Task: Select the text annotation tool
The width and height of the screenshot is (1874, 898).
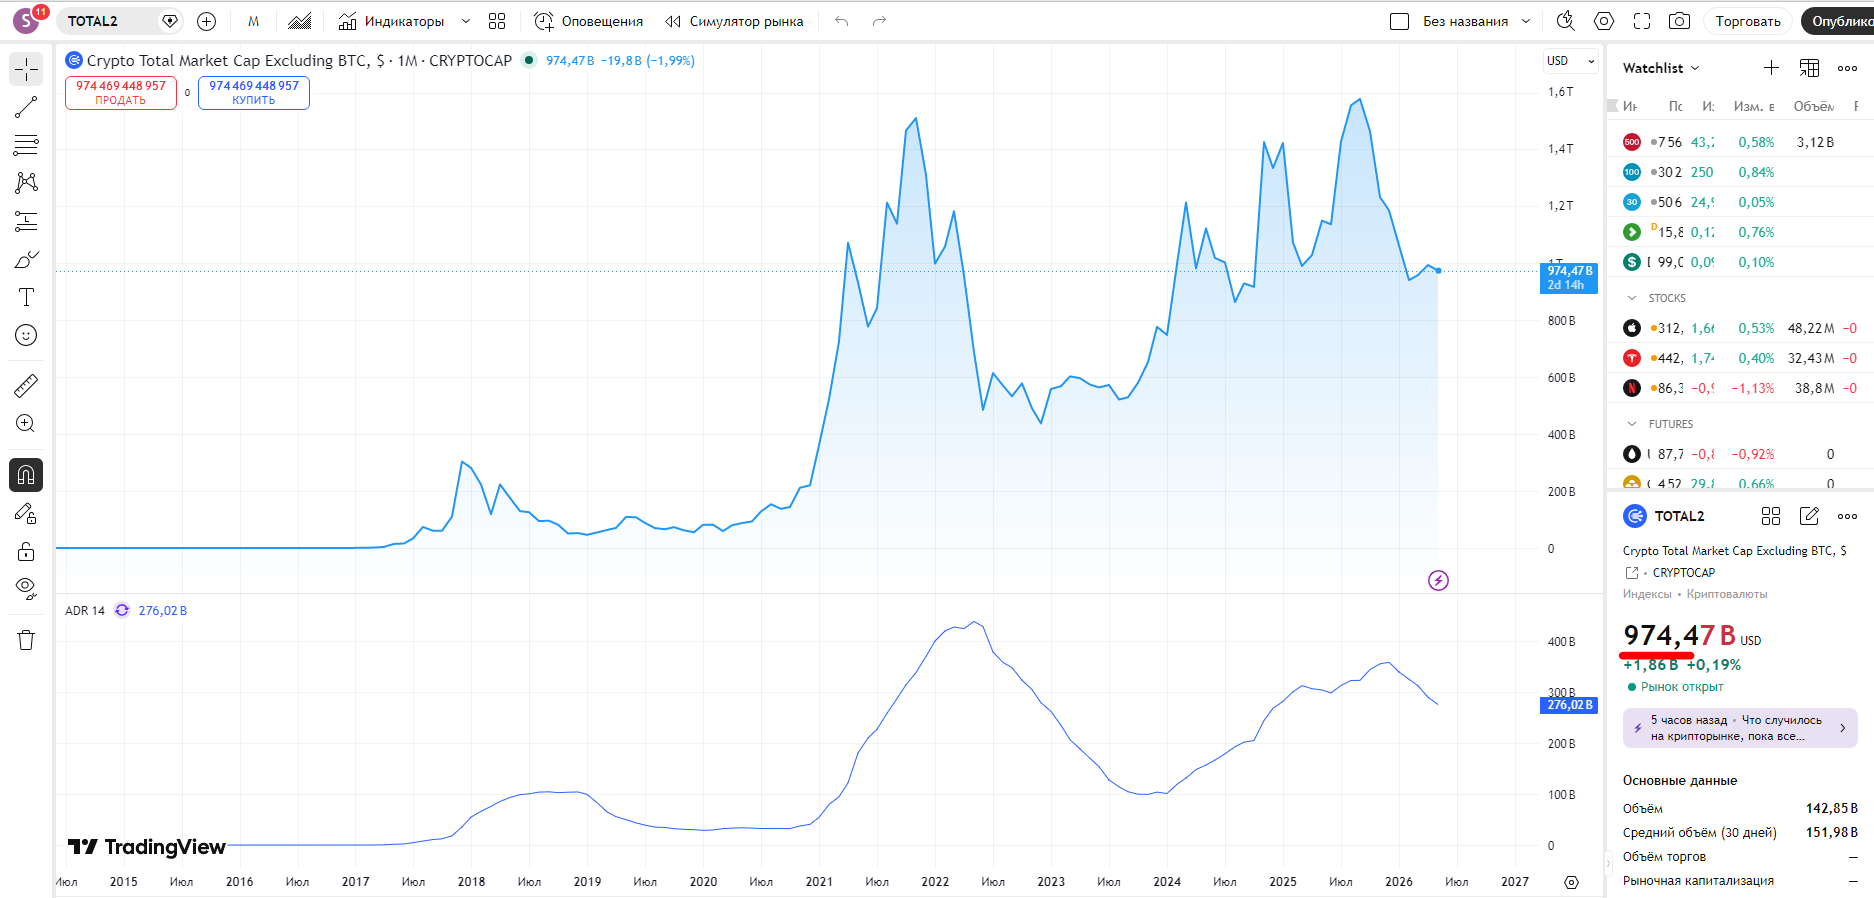Action: click(26, 297)
